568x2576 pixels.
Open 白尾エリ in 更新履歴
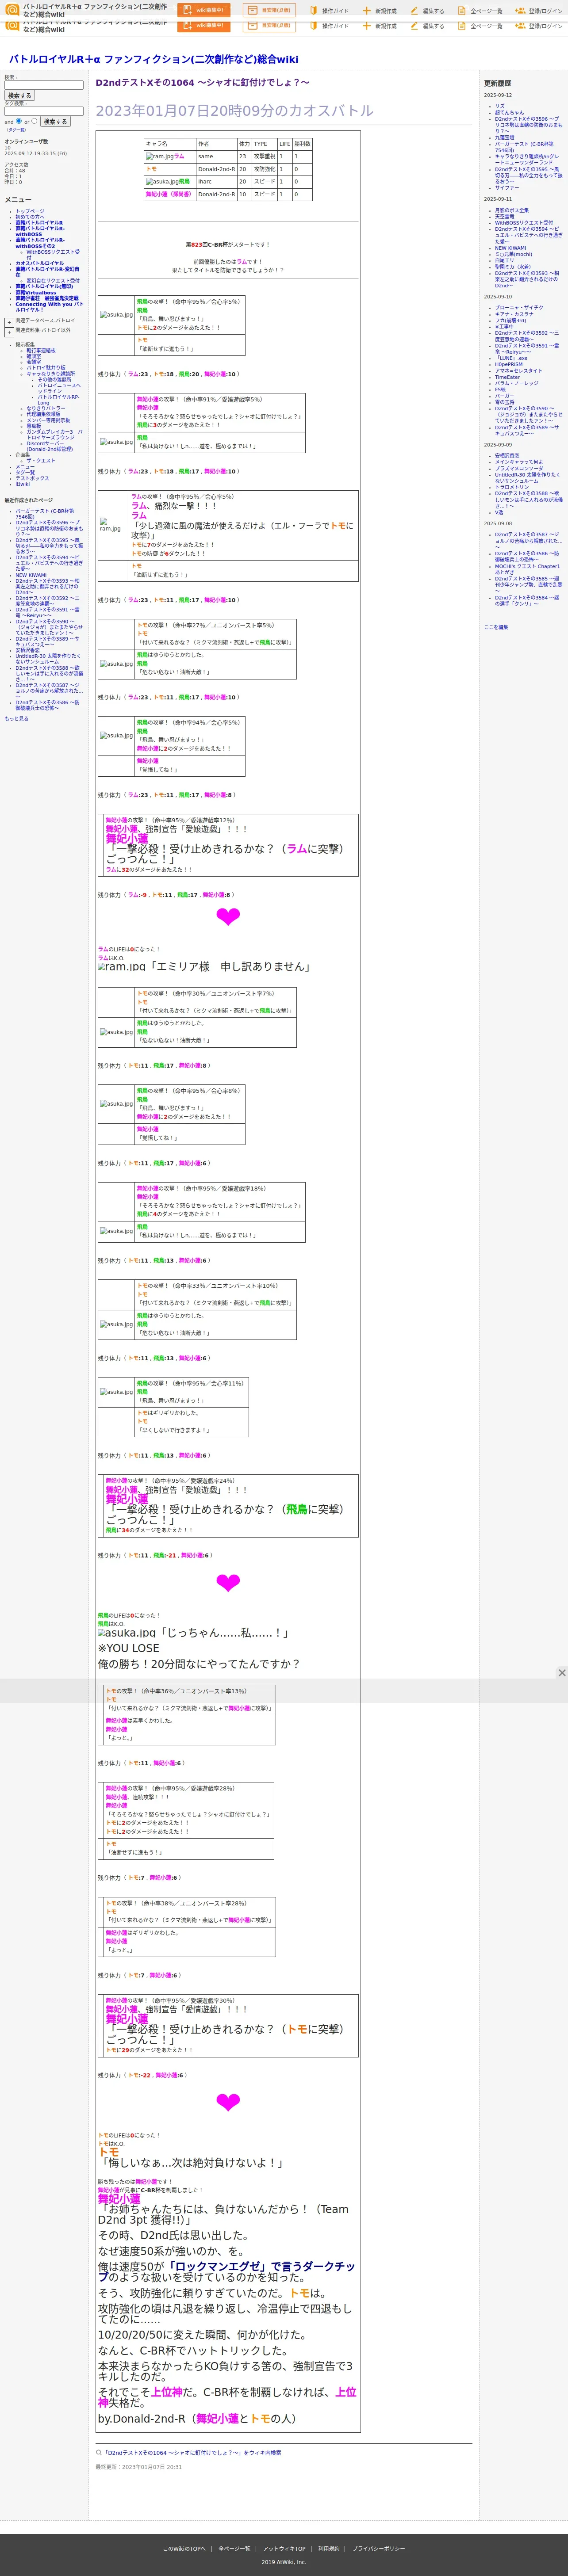(x=505, y=260)
